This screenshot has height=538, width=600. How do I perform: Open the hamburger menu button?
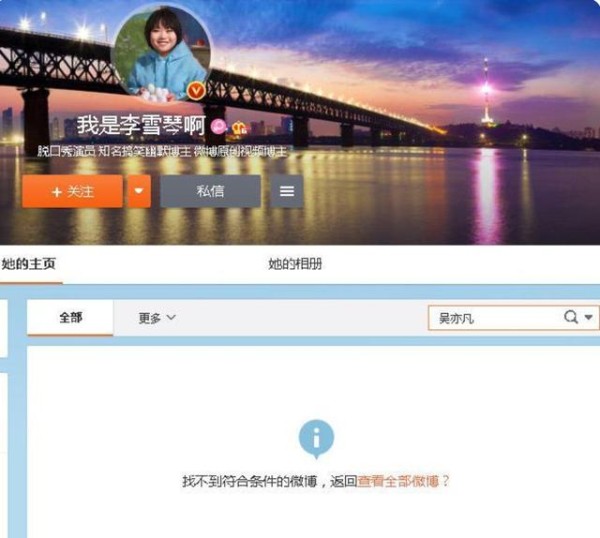(287, 191)
